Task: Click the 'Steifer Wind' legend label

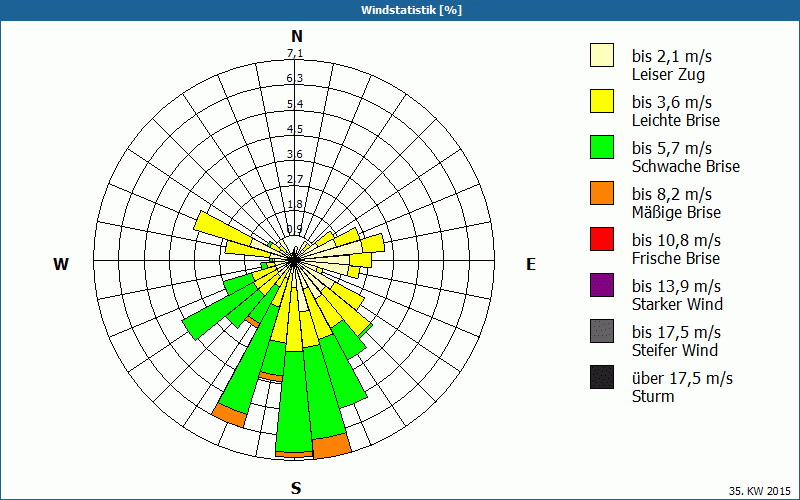Action: 674,350
